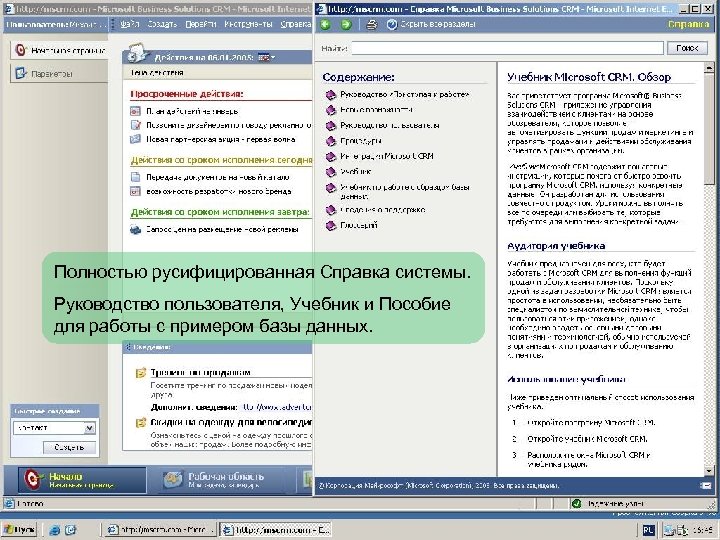The height and width of the screenshot is (540, 720).
Task: Click the purple book icon beside 'Процедуры'
Action: (x=331, y=141)
